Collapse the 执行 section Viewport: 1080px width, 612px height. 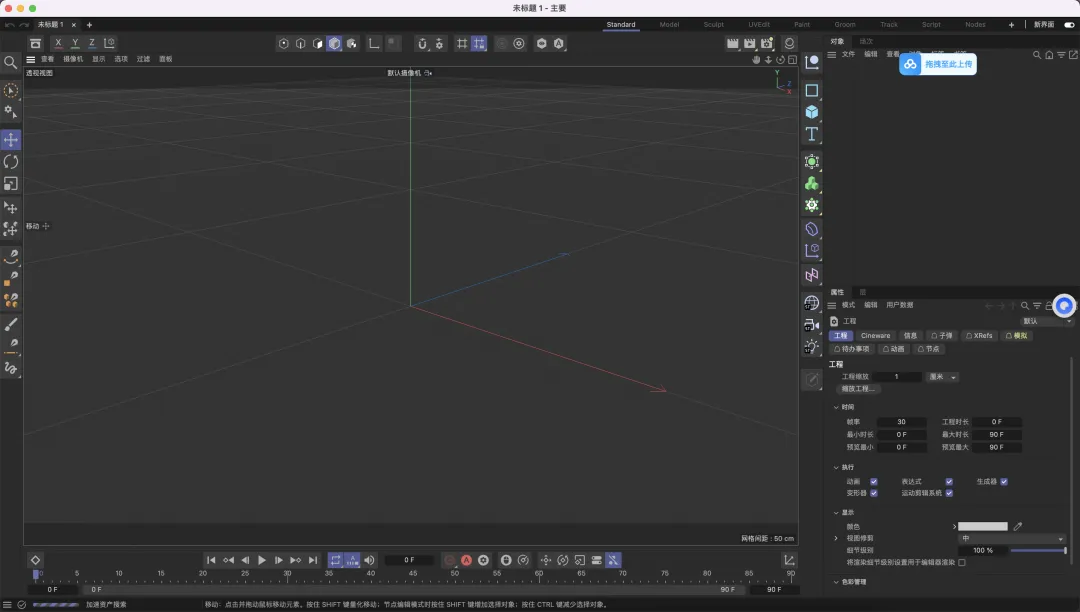pyautogui.click(x=836, y=467)
